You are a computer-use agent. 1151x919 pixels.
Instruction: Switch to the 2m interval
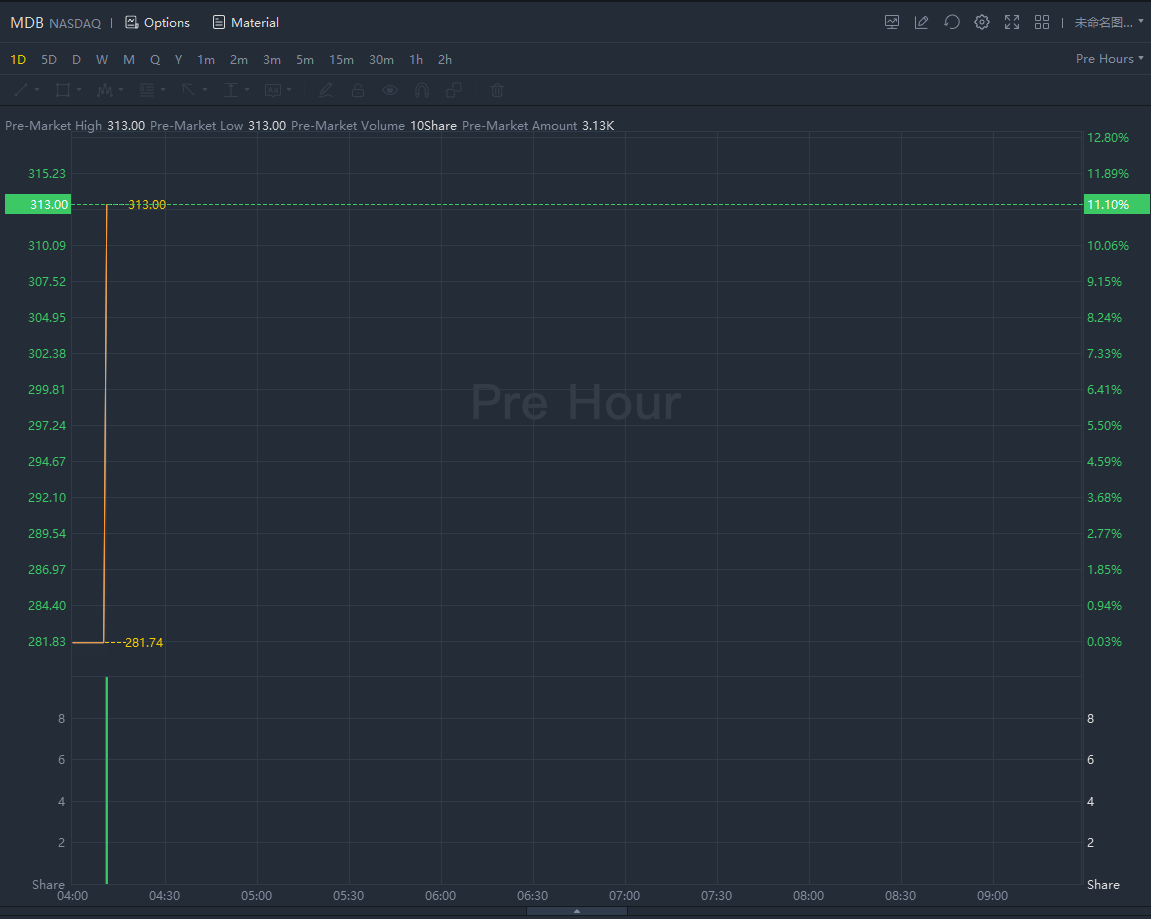coord(239,59)
